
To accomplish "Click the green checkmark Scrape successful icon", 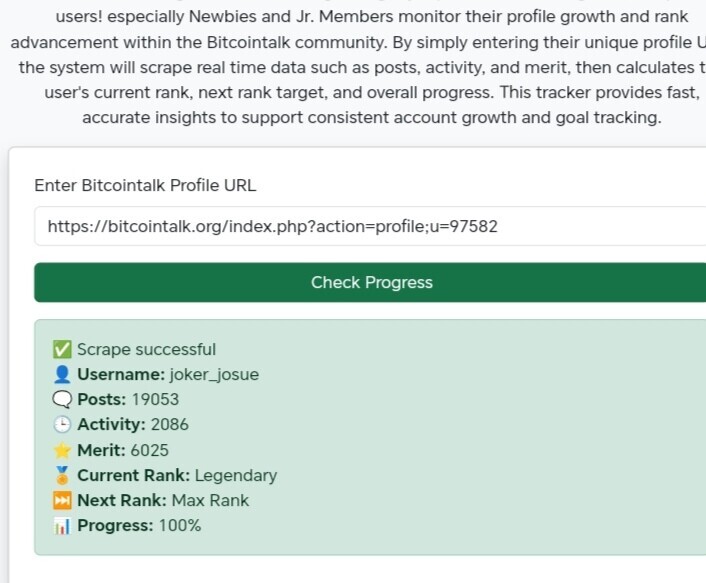I will [62, 349].
